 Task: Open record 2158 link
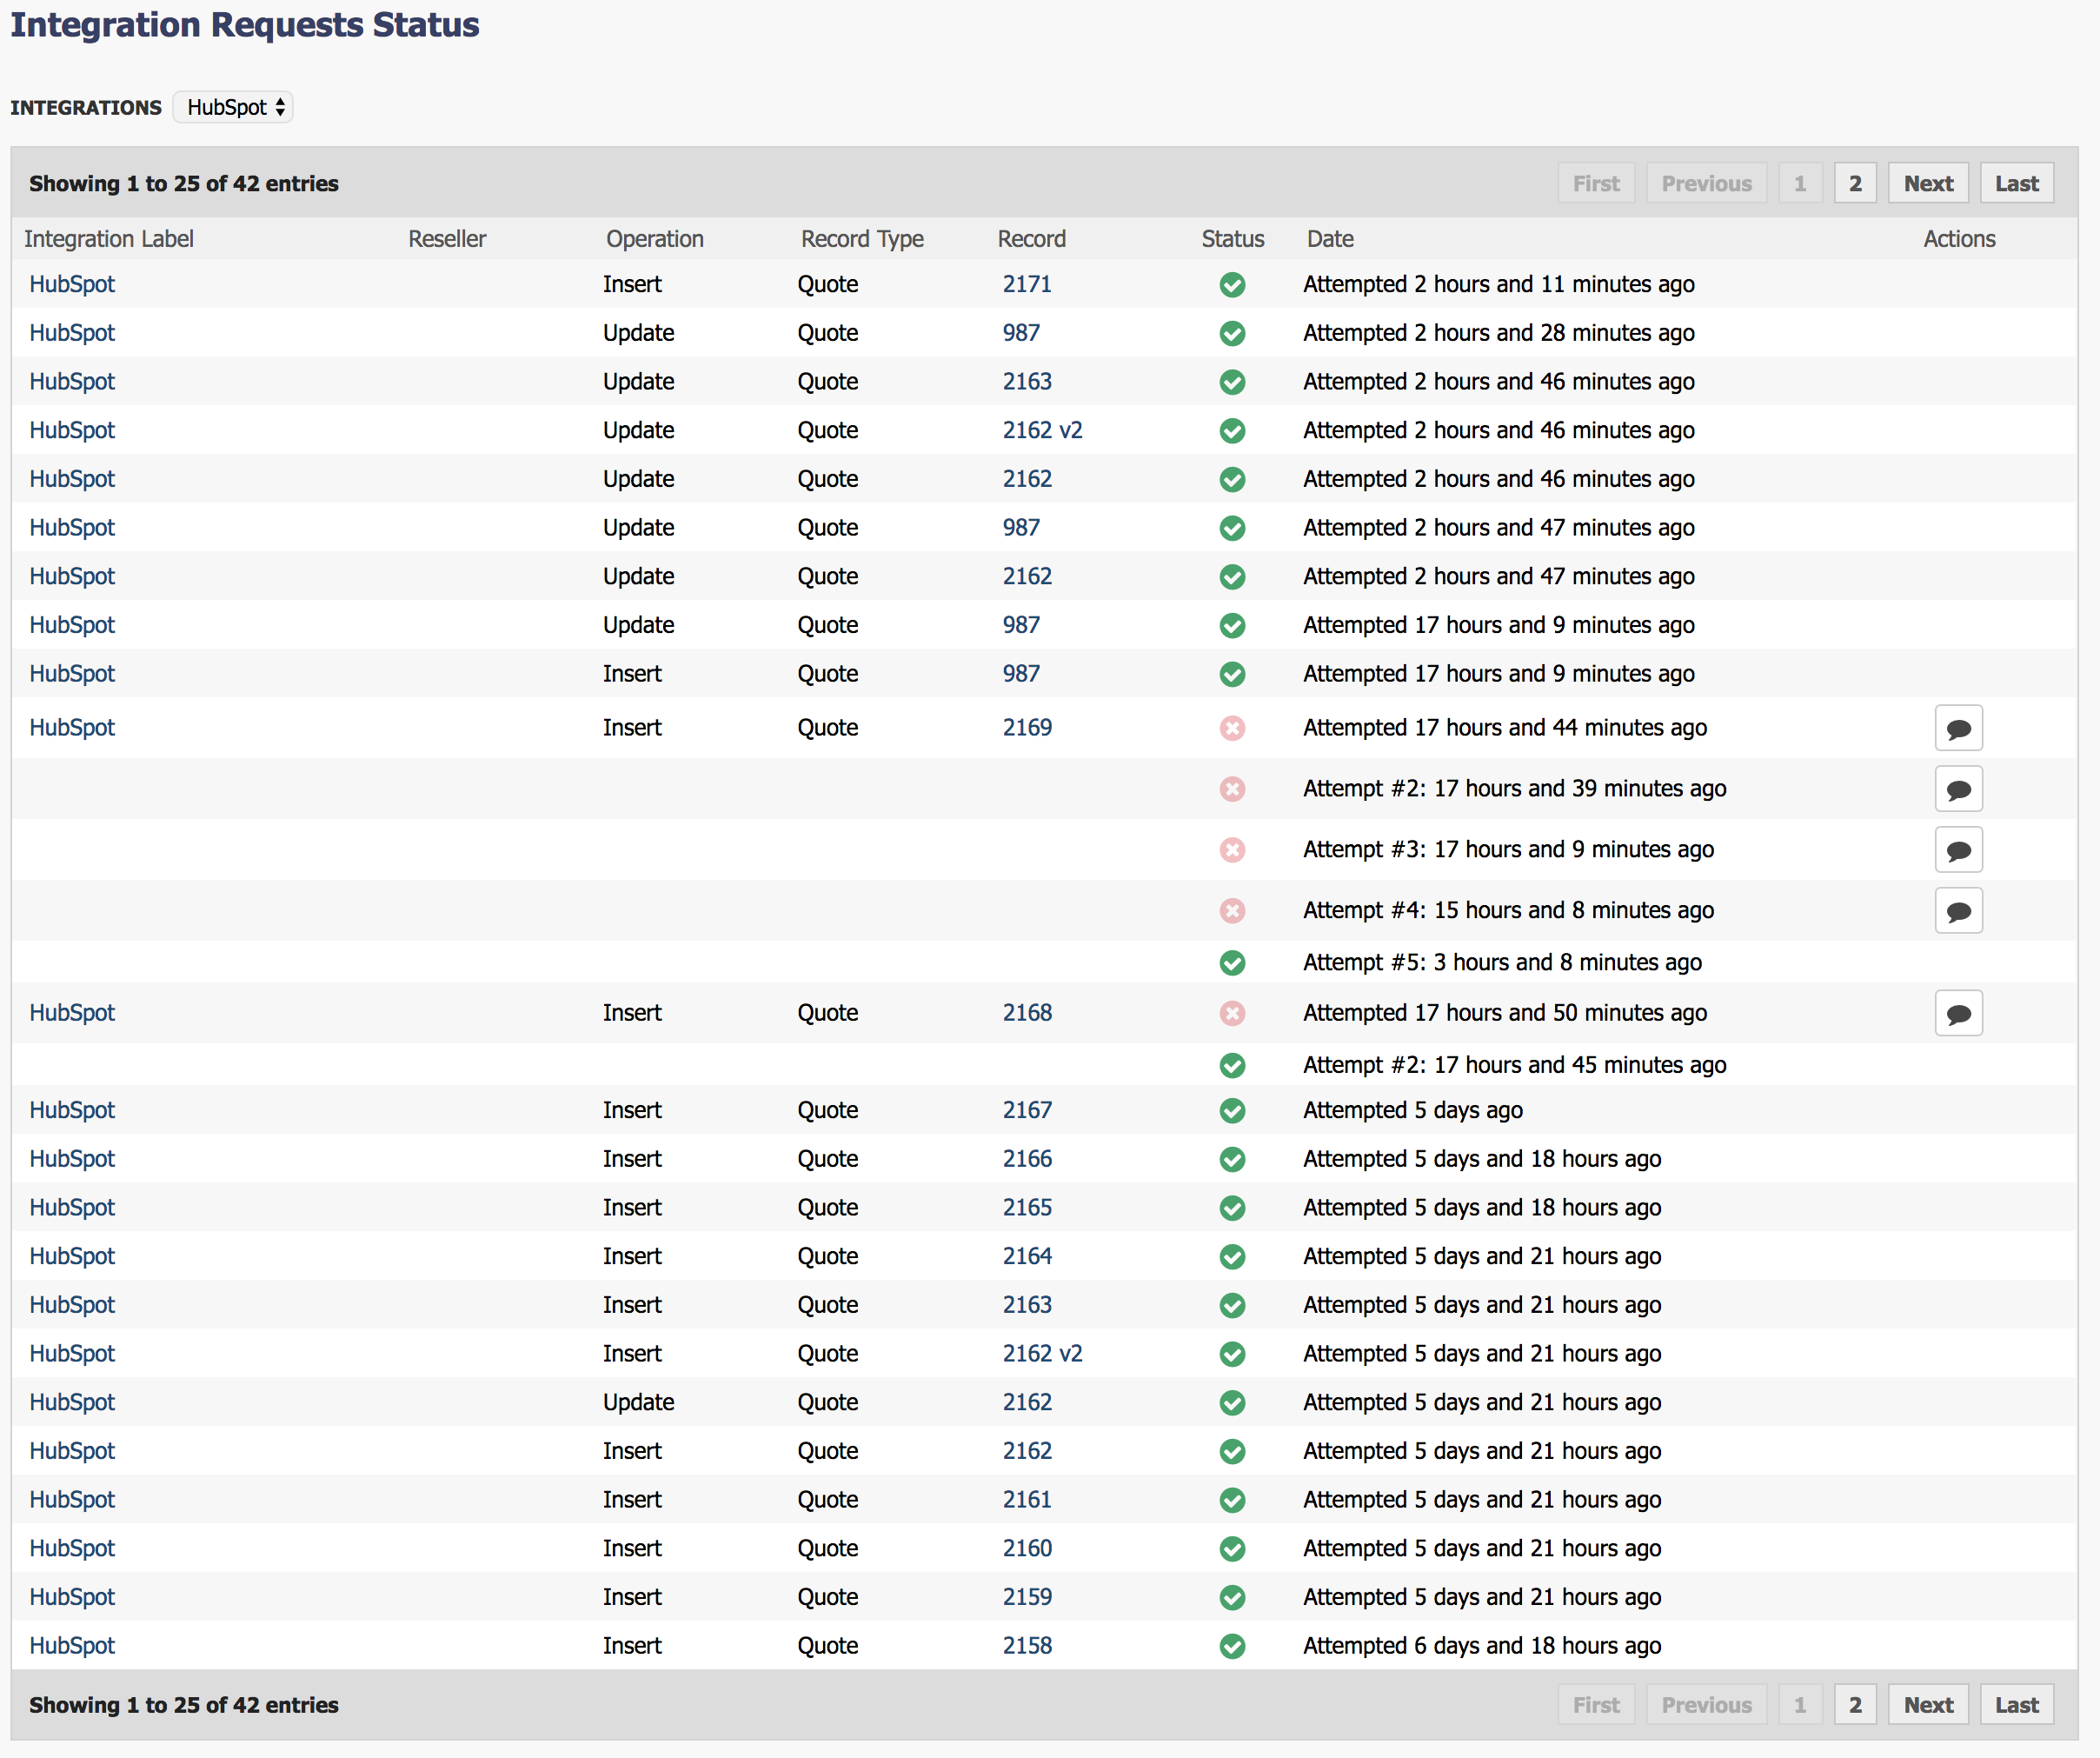click(1027, 1645)
